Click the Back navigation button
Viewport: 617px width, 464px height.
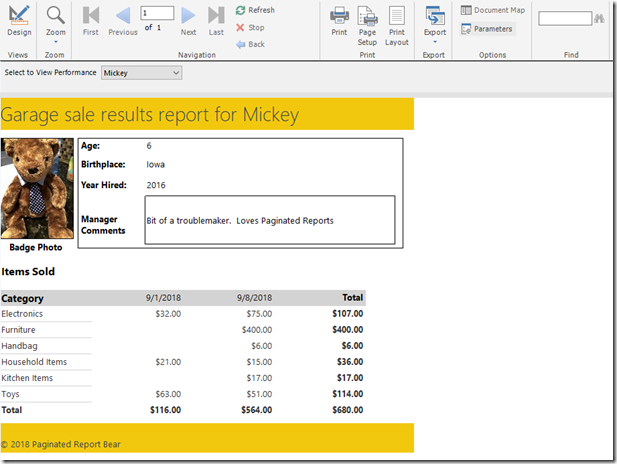(250, 44)
